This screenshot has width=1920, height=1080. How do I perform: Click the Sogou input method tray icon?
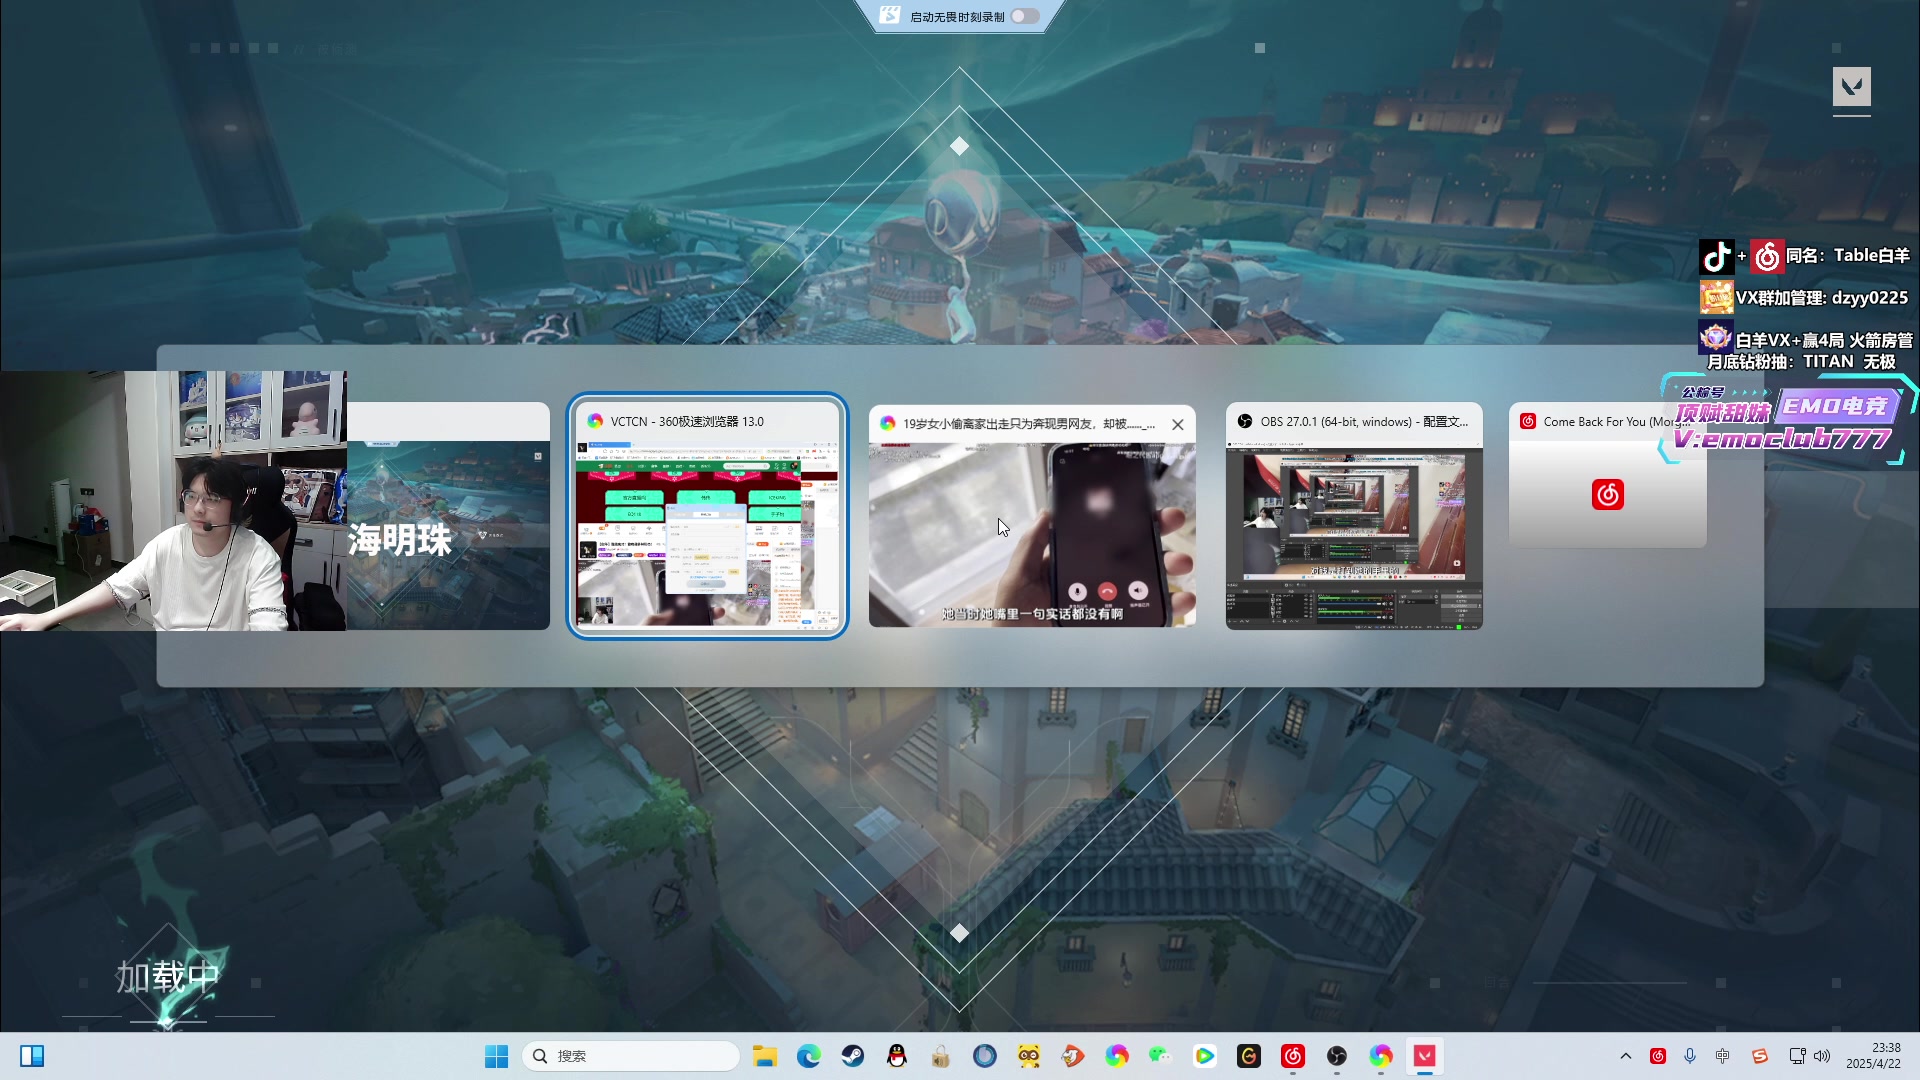(x=1760, y=1056)
